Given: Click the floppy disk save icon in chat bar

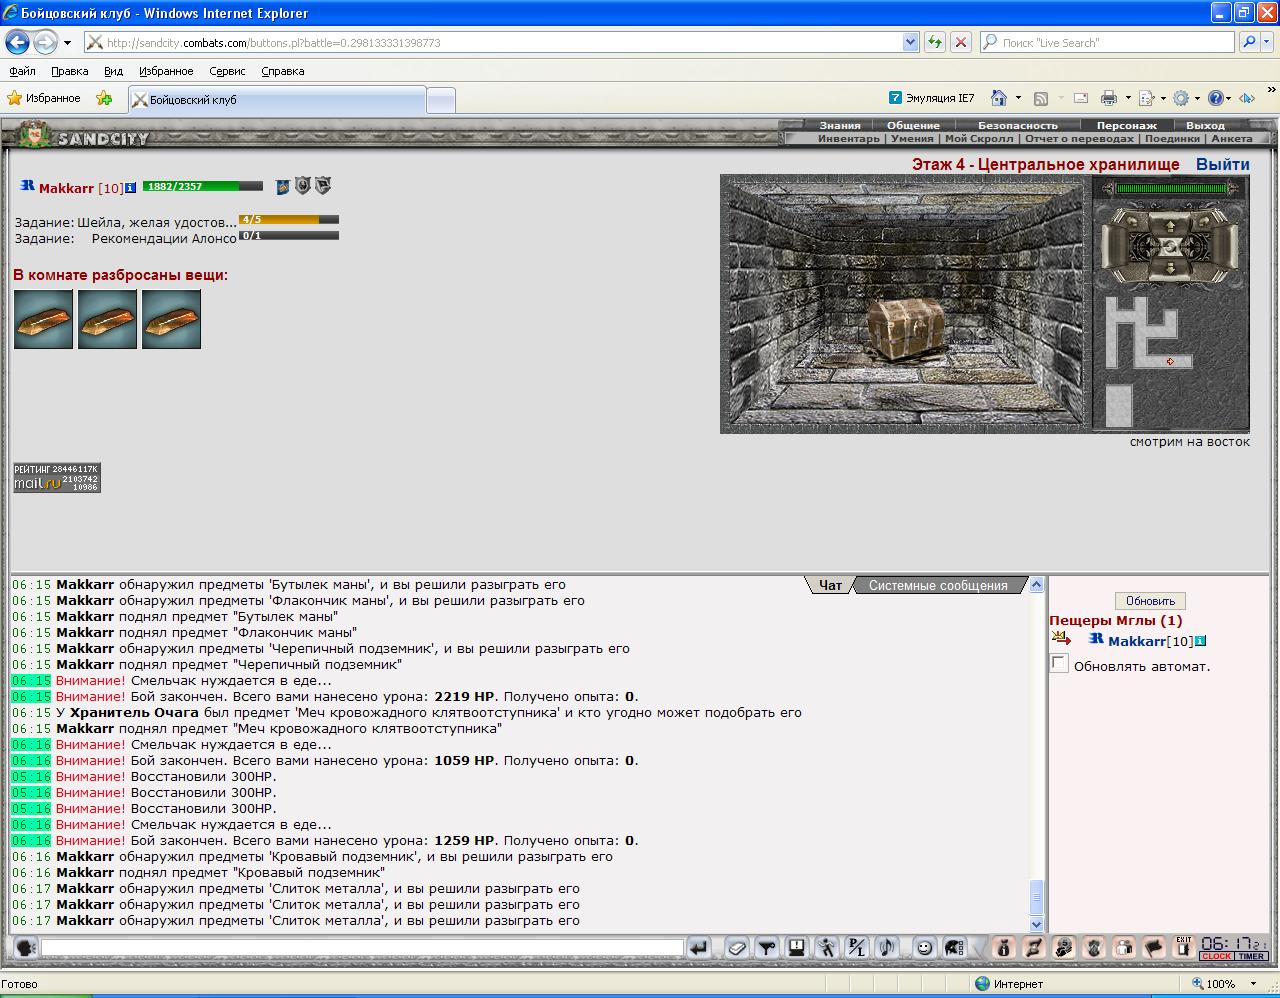Looking at the screenshot, I should (x=797, y=947).
